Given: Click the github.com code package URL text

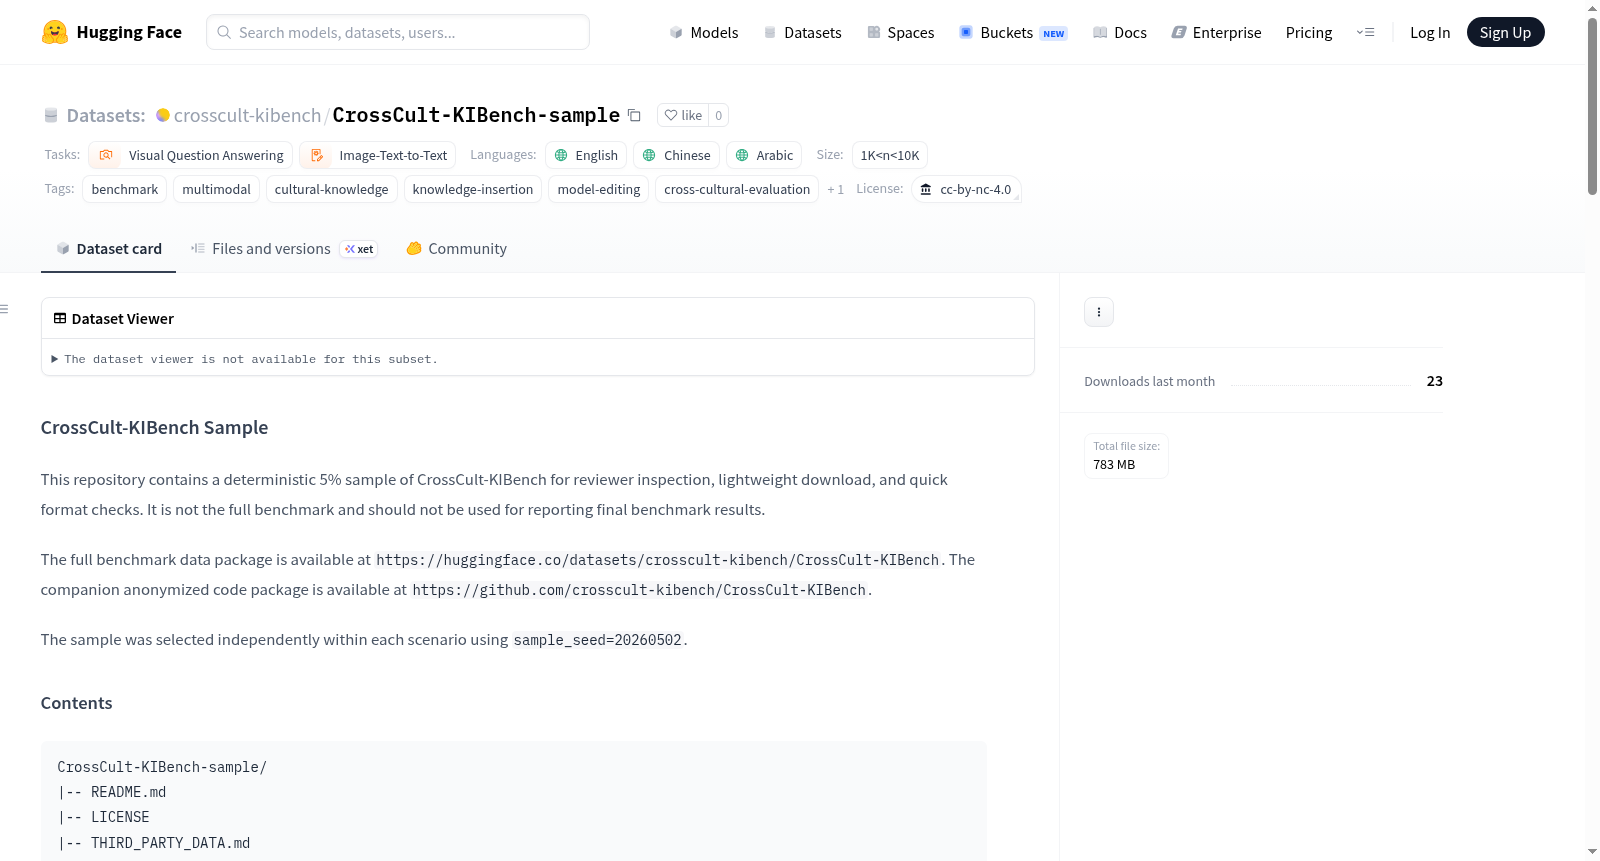Looking at the screenshot, I should click(x=639, y=590).
